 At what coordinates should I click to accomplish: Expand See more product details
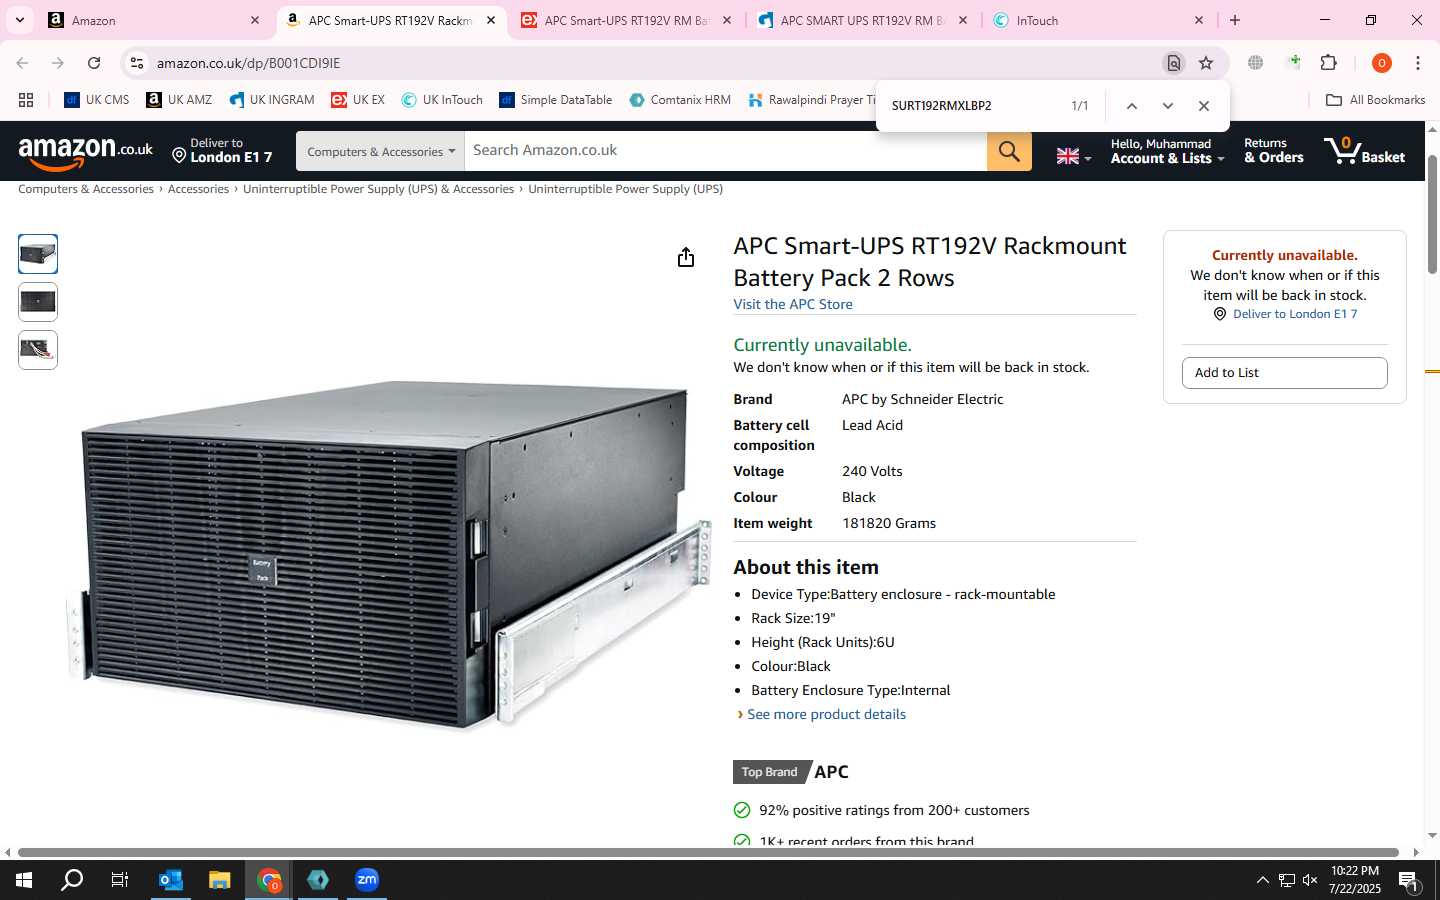(826, 714)
